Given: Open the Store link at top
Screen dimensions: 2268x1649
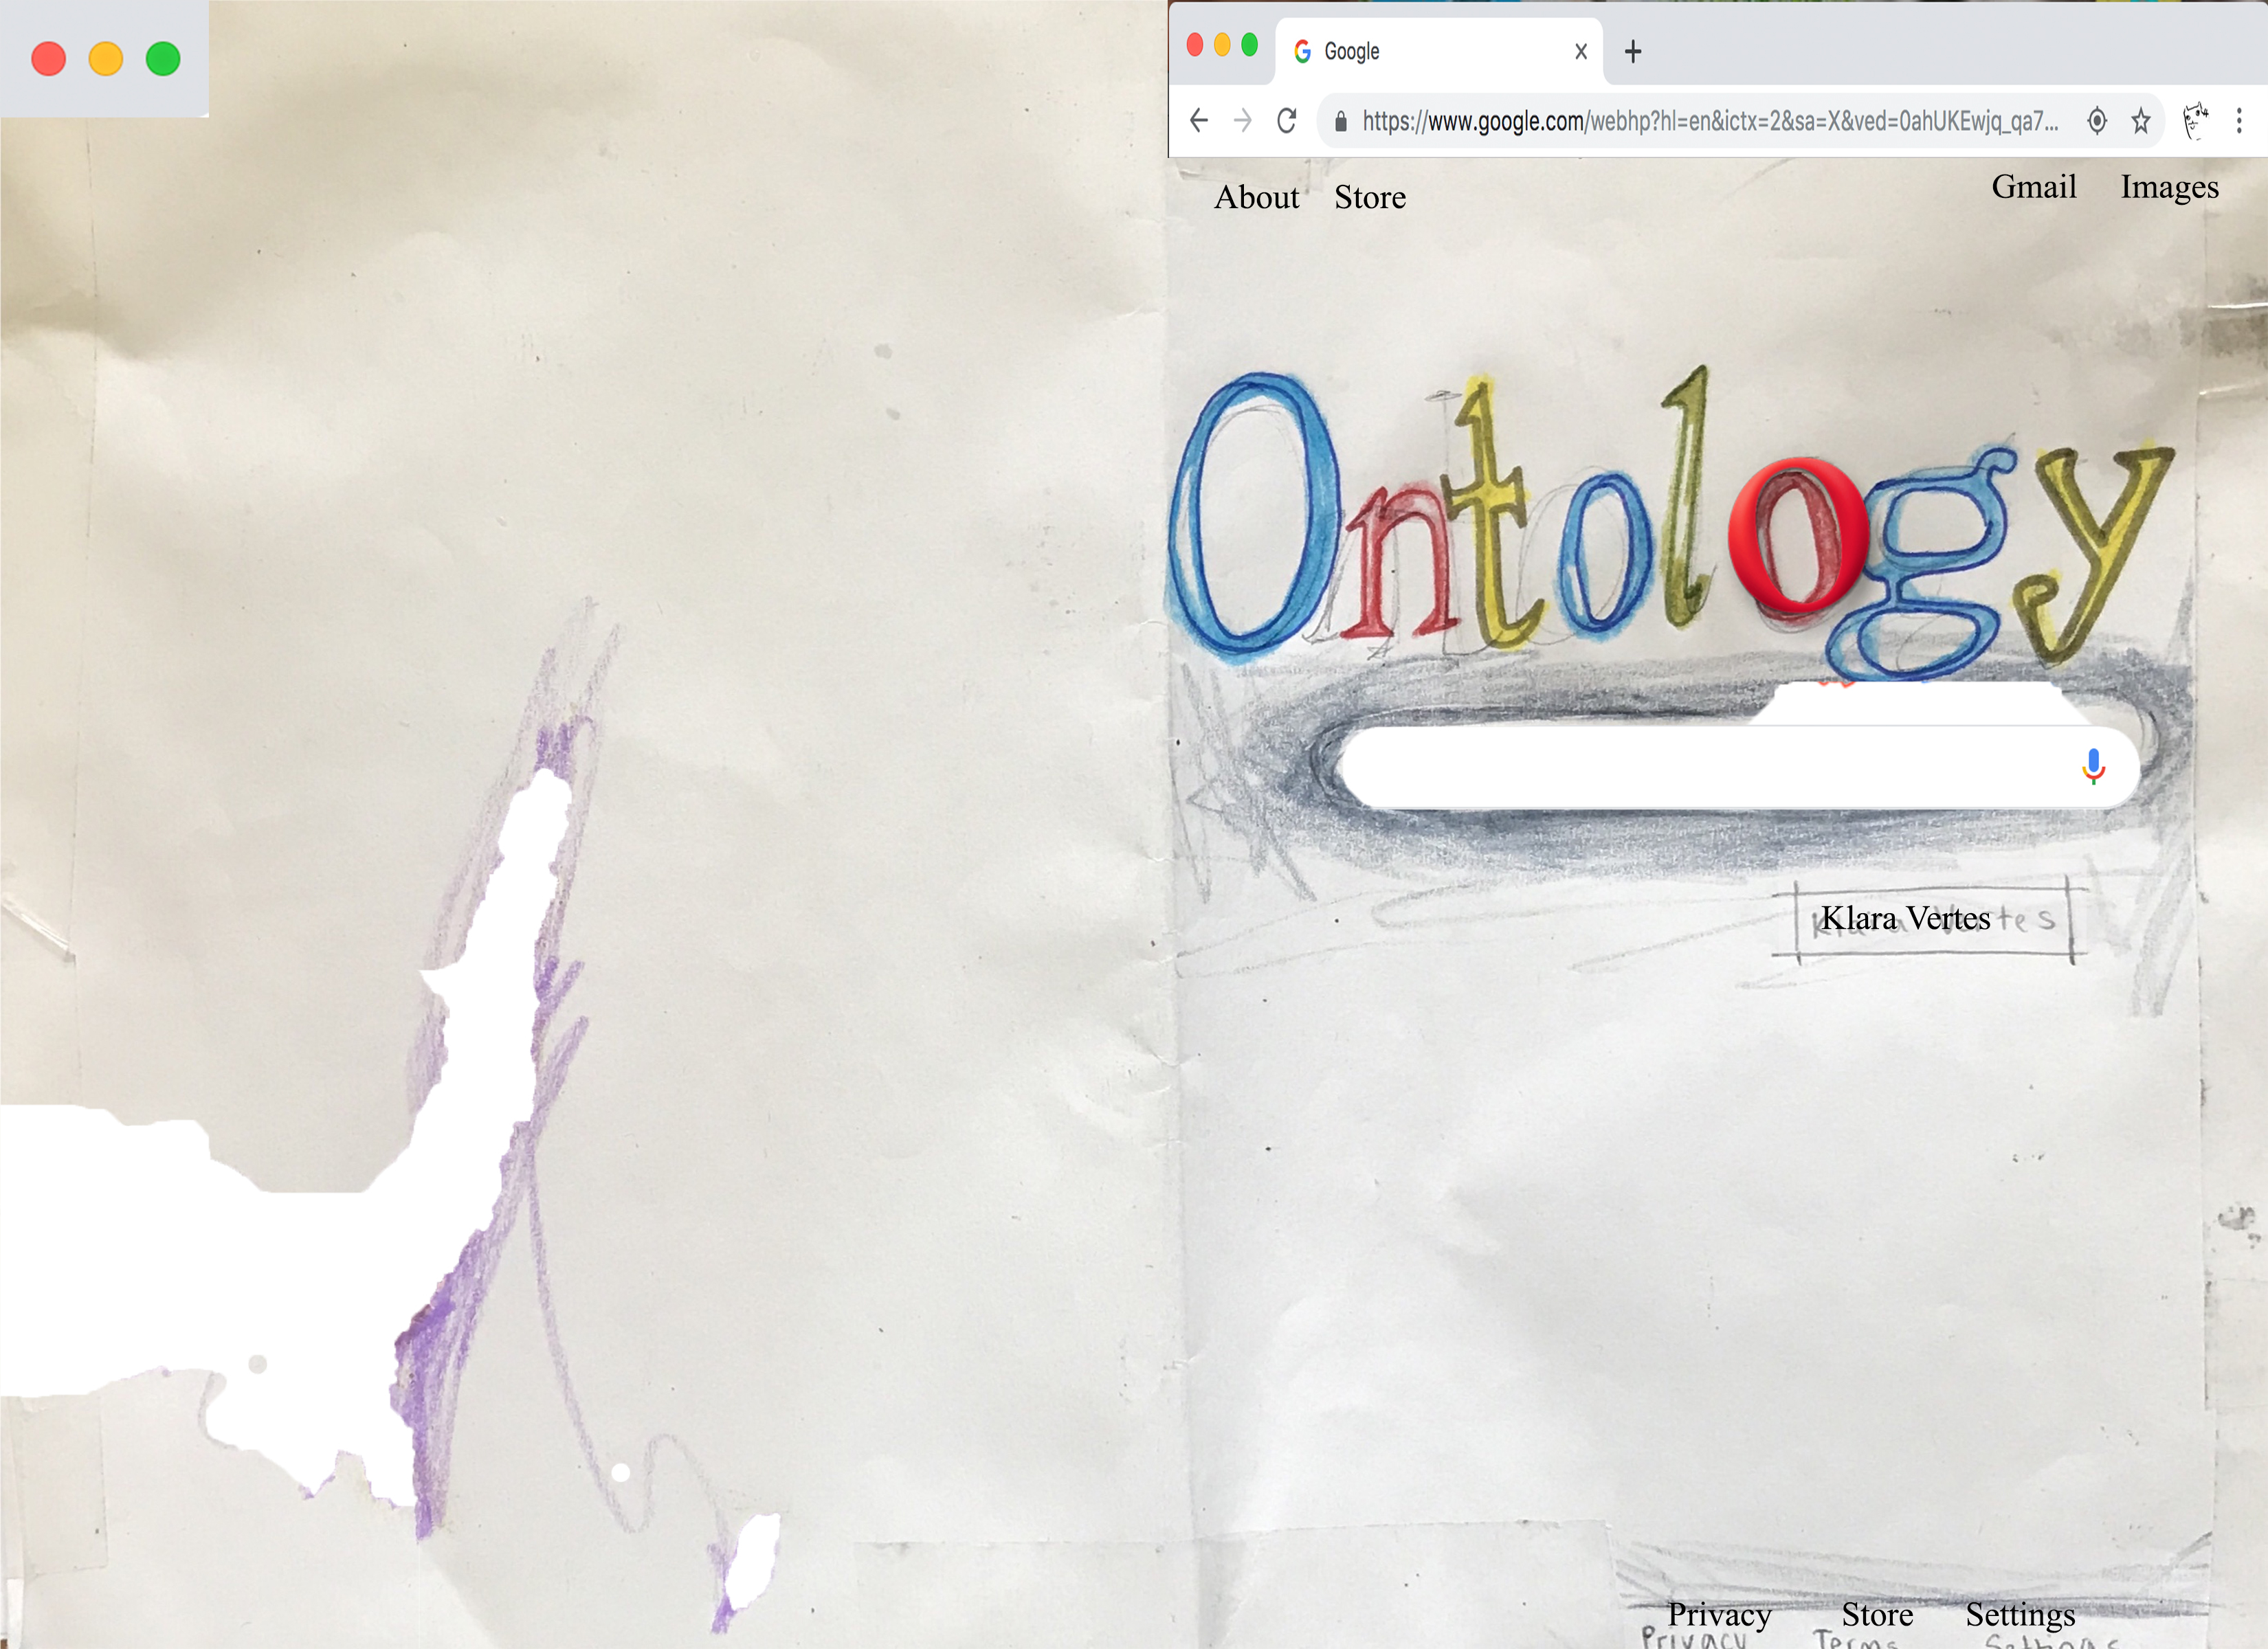Looking at the screenshot, I should 1370,198.
